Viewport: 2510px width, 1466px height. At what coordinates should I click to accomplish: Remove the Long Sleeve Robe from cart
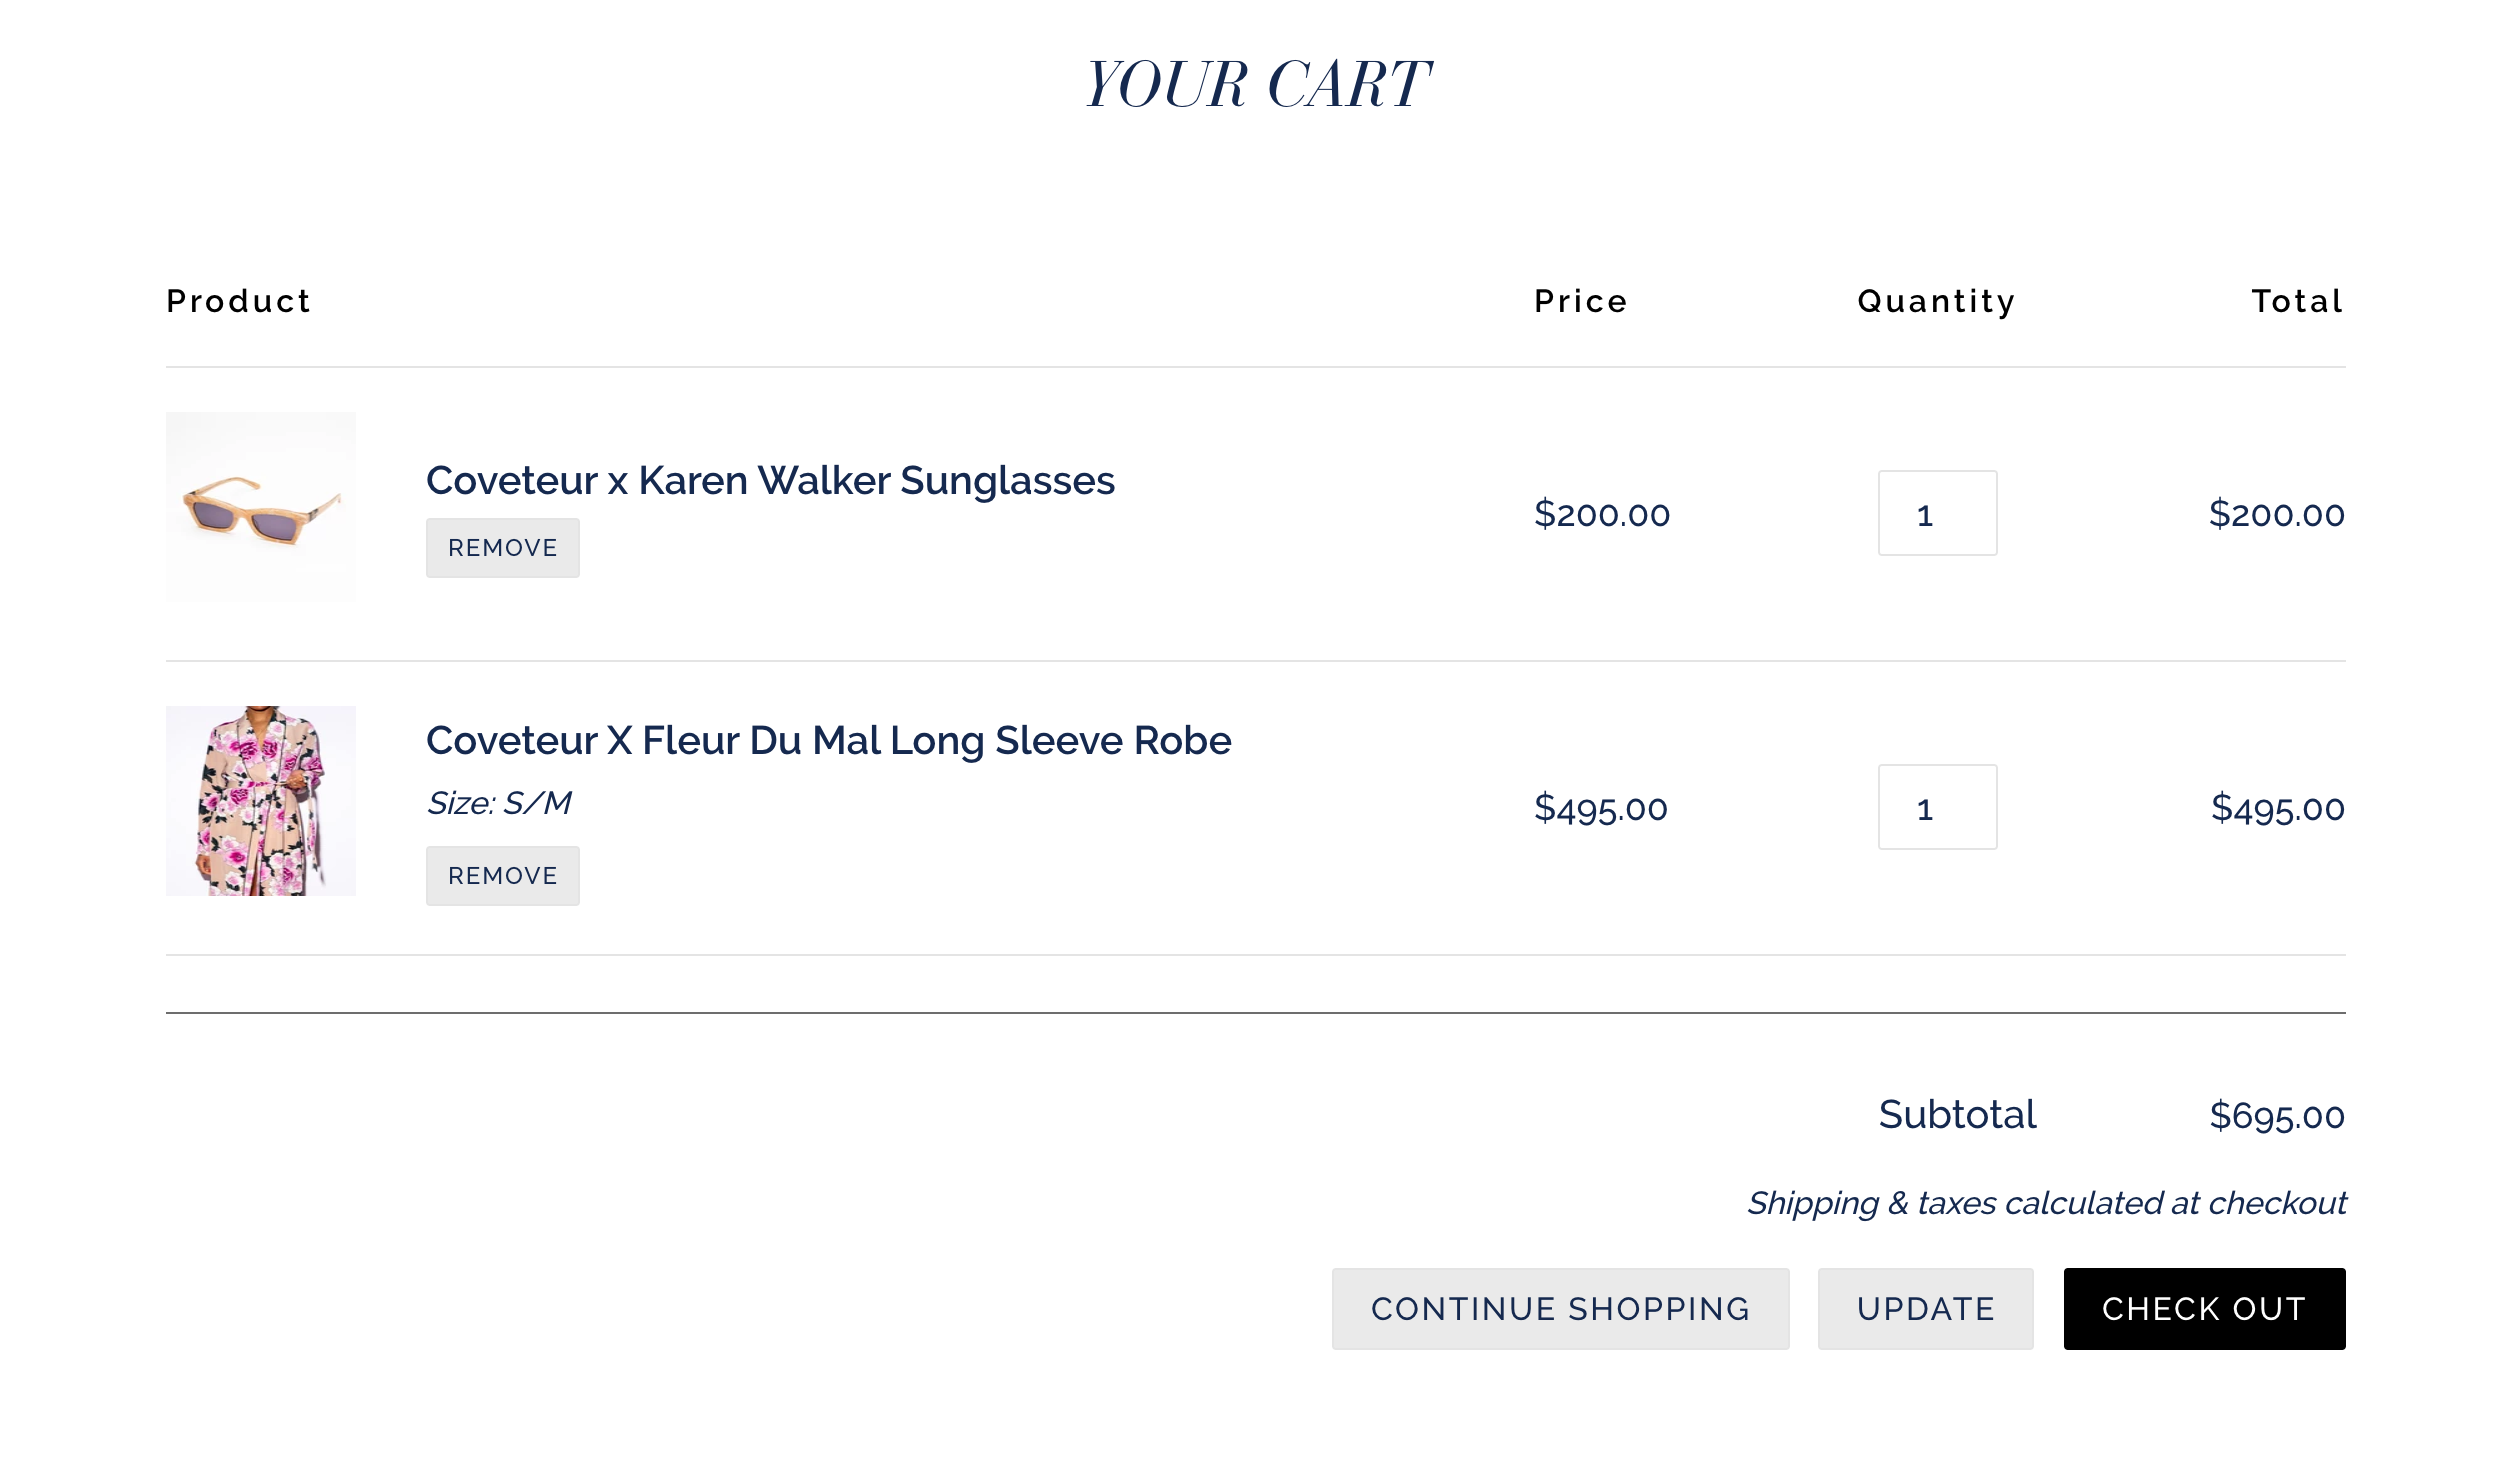[x=503, y=876]
